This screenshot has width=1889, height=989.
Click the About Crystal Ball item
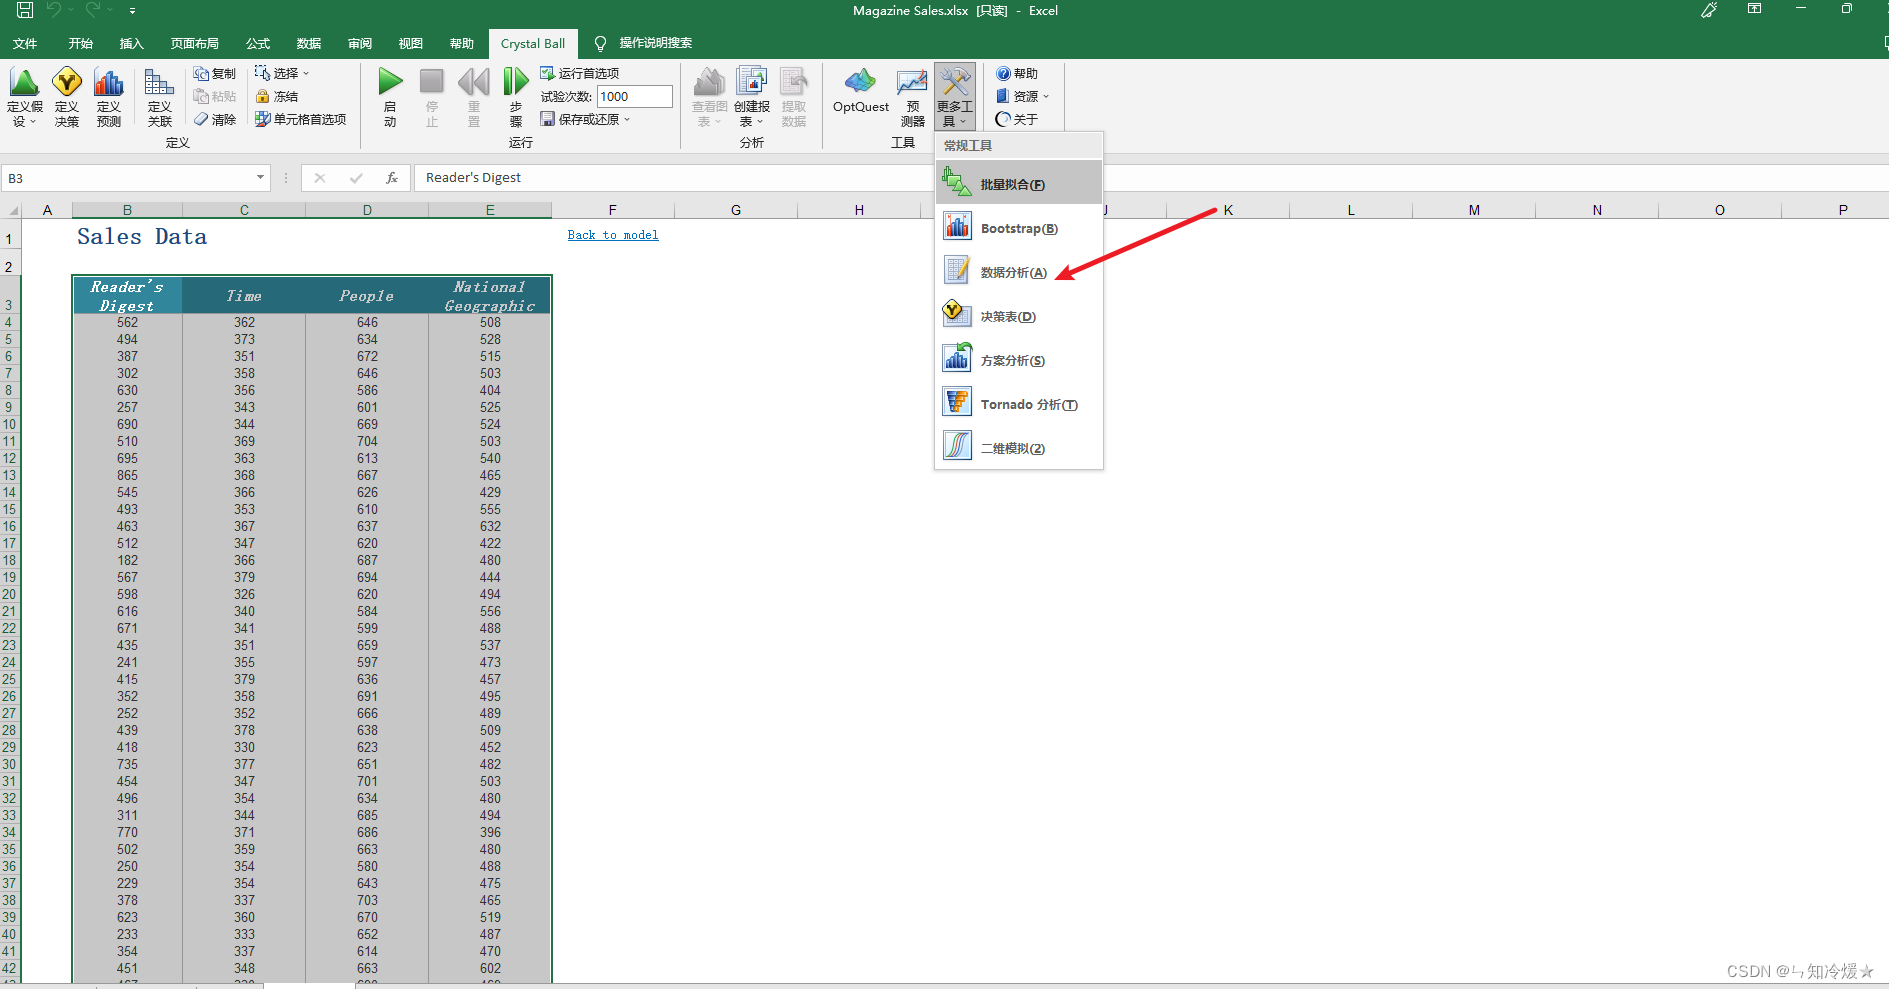1017,119
